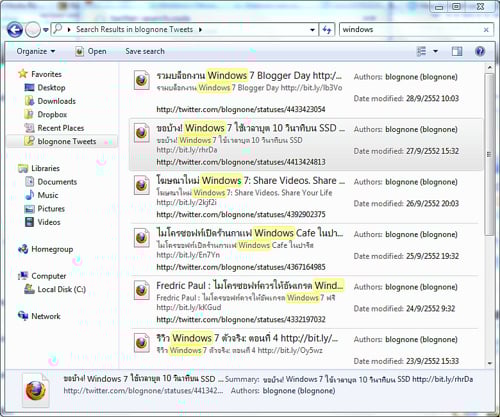Screen dimensions: 500x417
Task: Click file icon of Windows 7 Blogger Day result
Action: click(x=142, y=80)
